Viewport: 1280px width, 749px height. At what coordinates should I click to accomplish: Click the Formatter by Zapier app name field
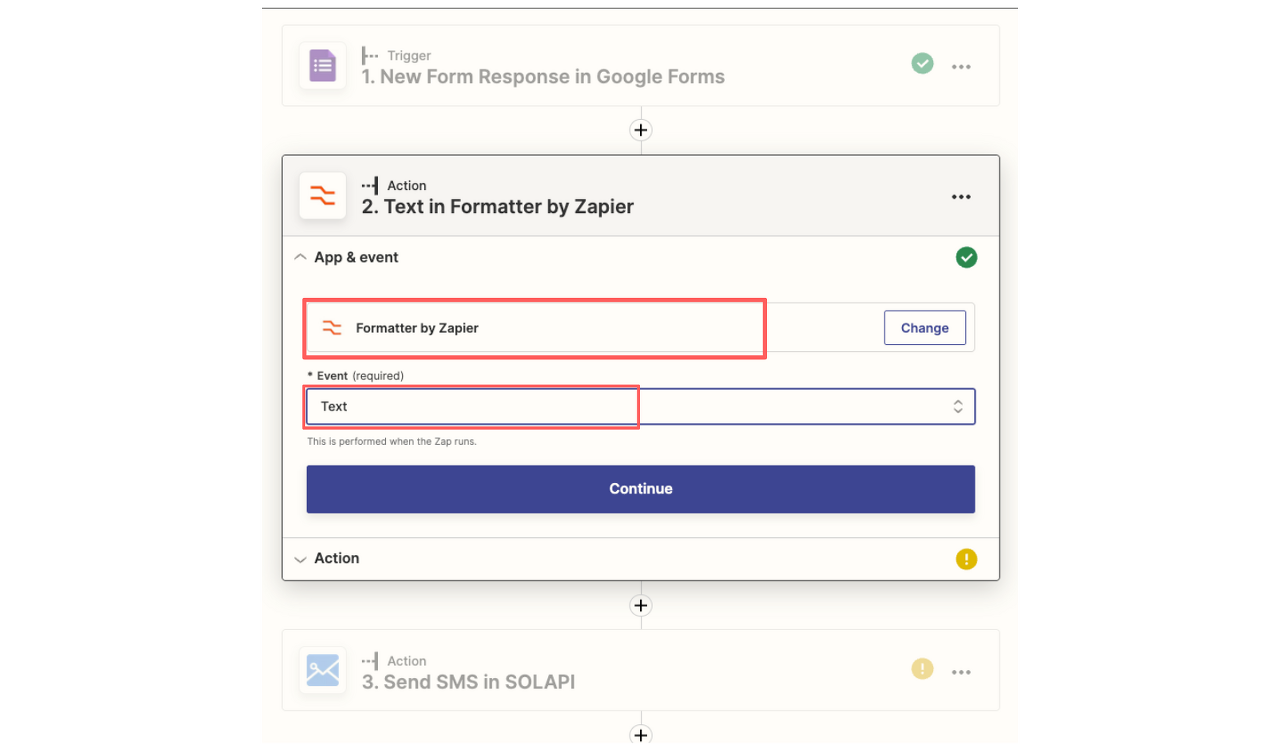tap(640, 328)
